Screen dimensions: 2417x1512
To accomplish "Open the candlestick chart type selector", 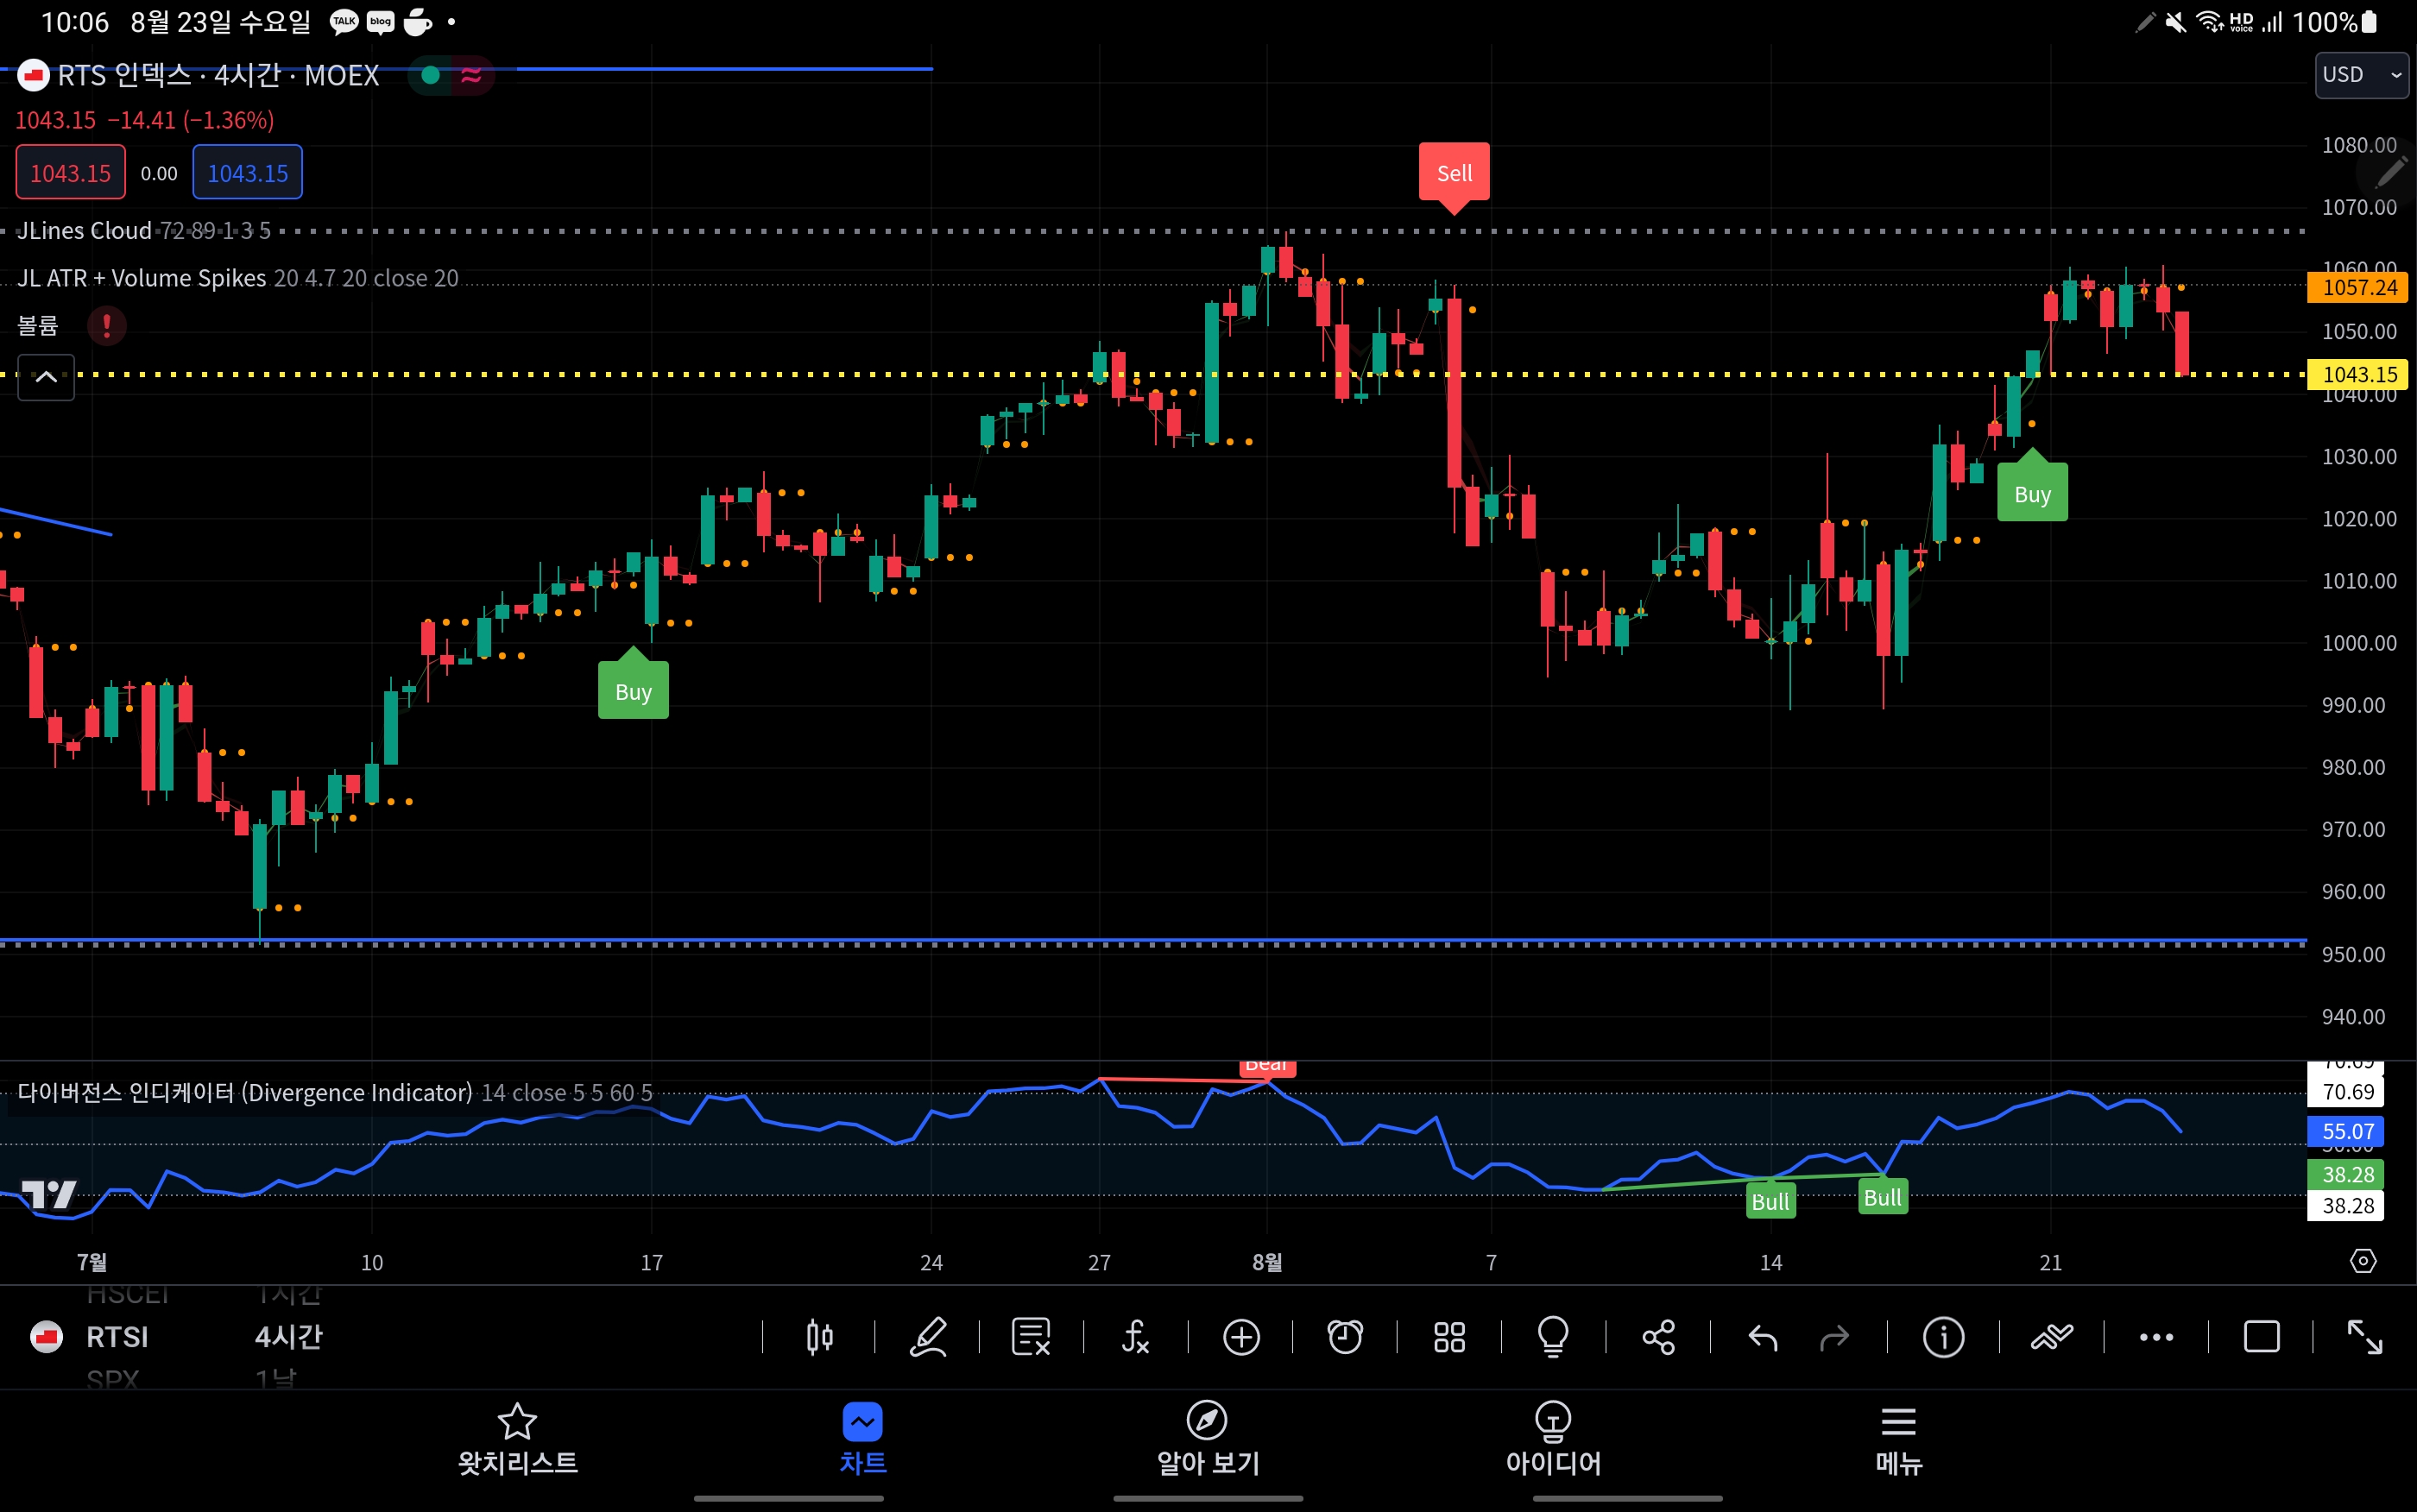I will tap(819, 1337).
